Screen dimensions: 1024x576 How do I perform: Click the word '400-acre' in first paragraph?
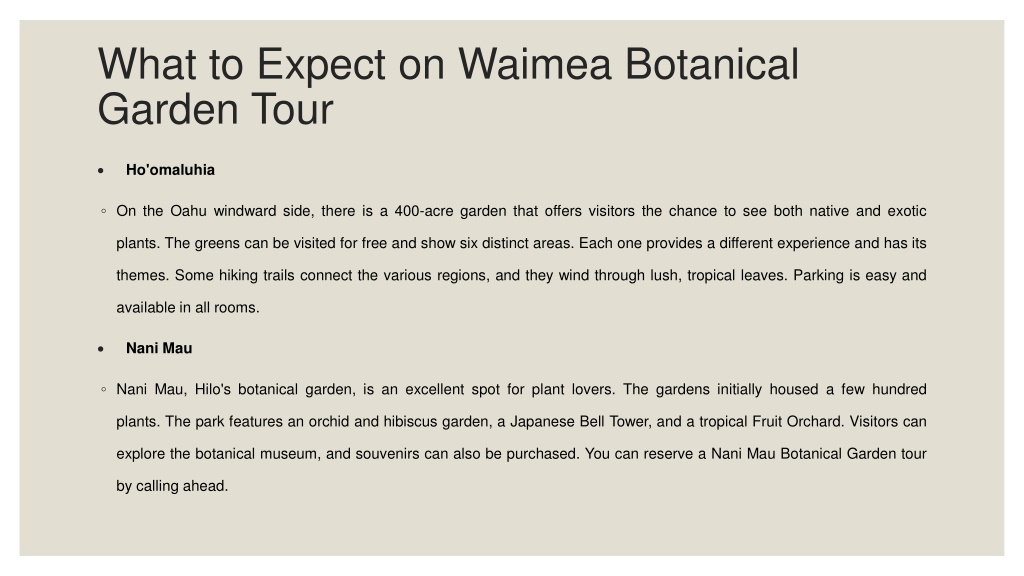[x=423, y=211]
